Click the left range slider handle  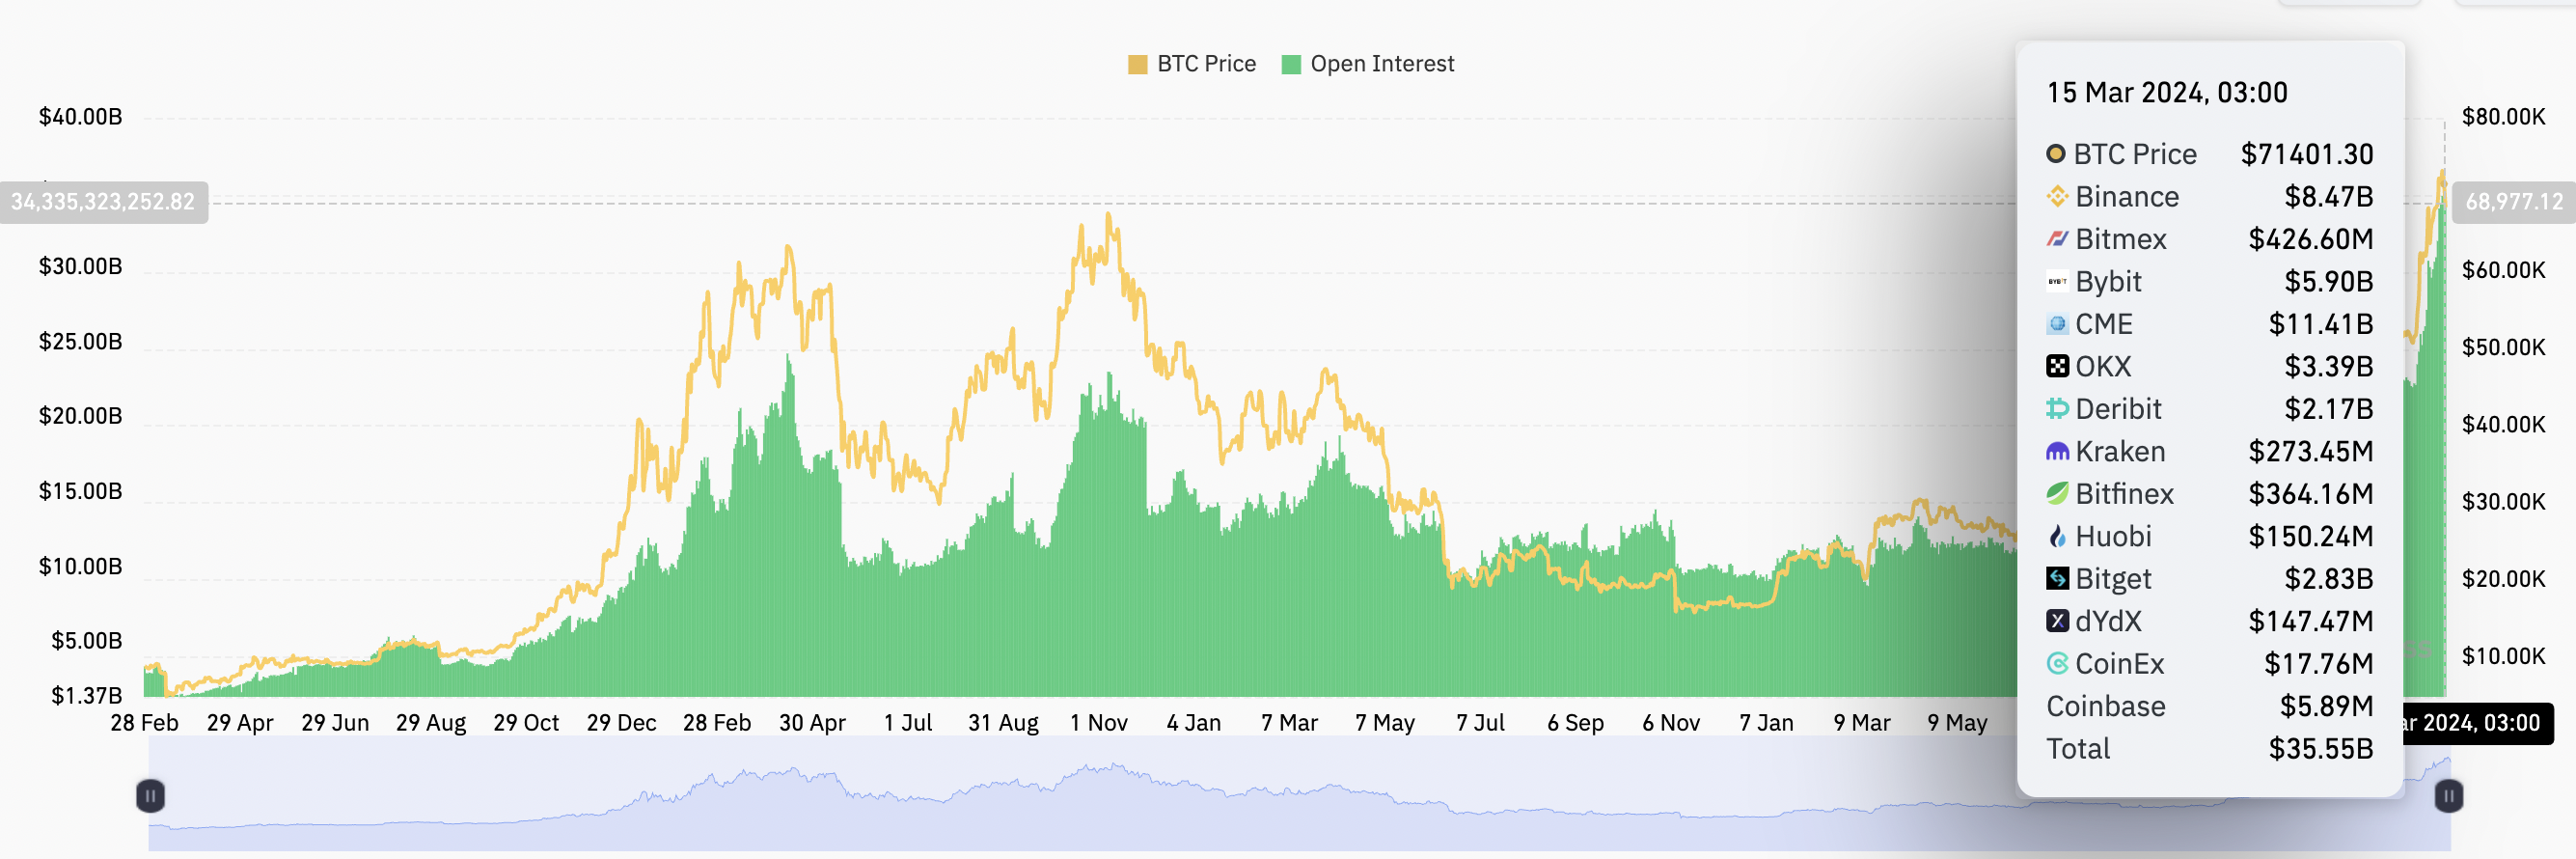coord(150,796)
